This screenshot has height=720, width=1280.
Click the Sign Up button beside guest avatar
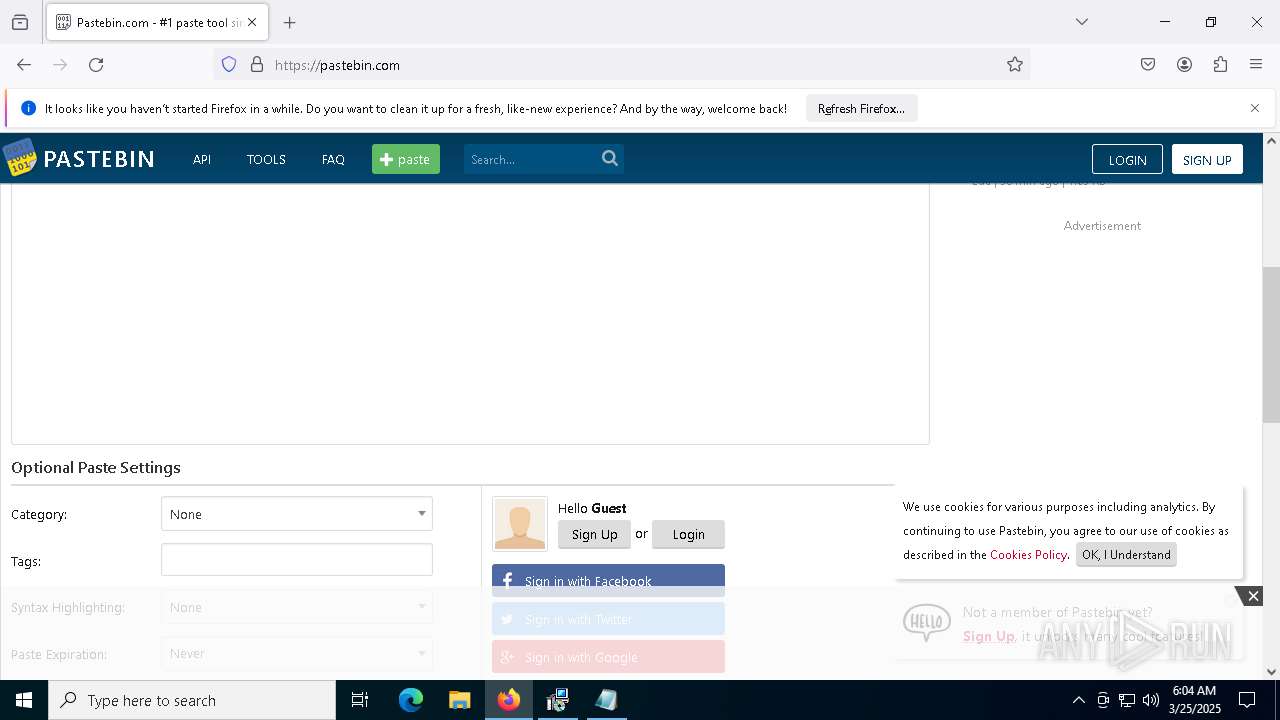click(594, 534)
